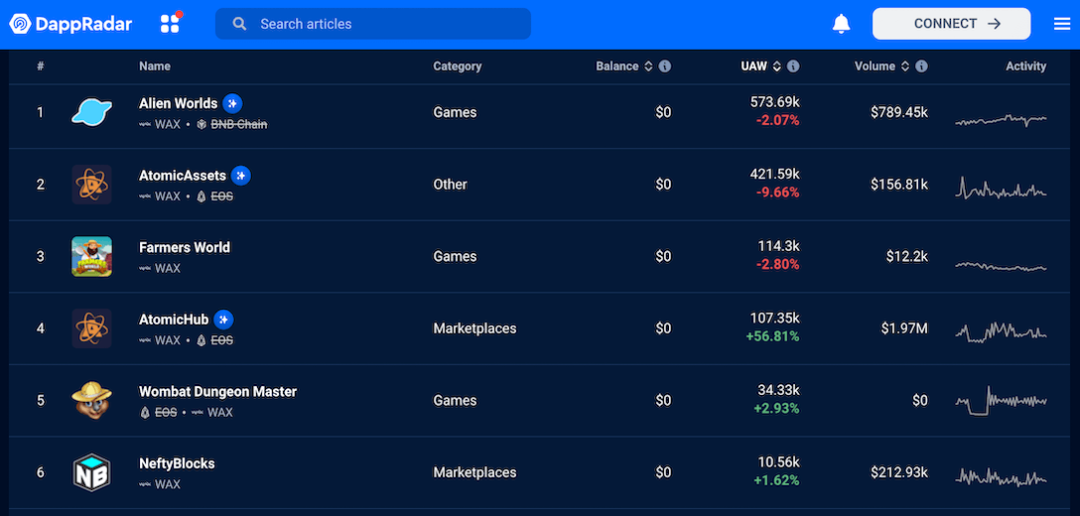
Task: Click AtomicHub activity sparkline
Action: coord(1001,331)
